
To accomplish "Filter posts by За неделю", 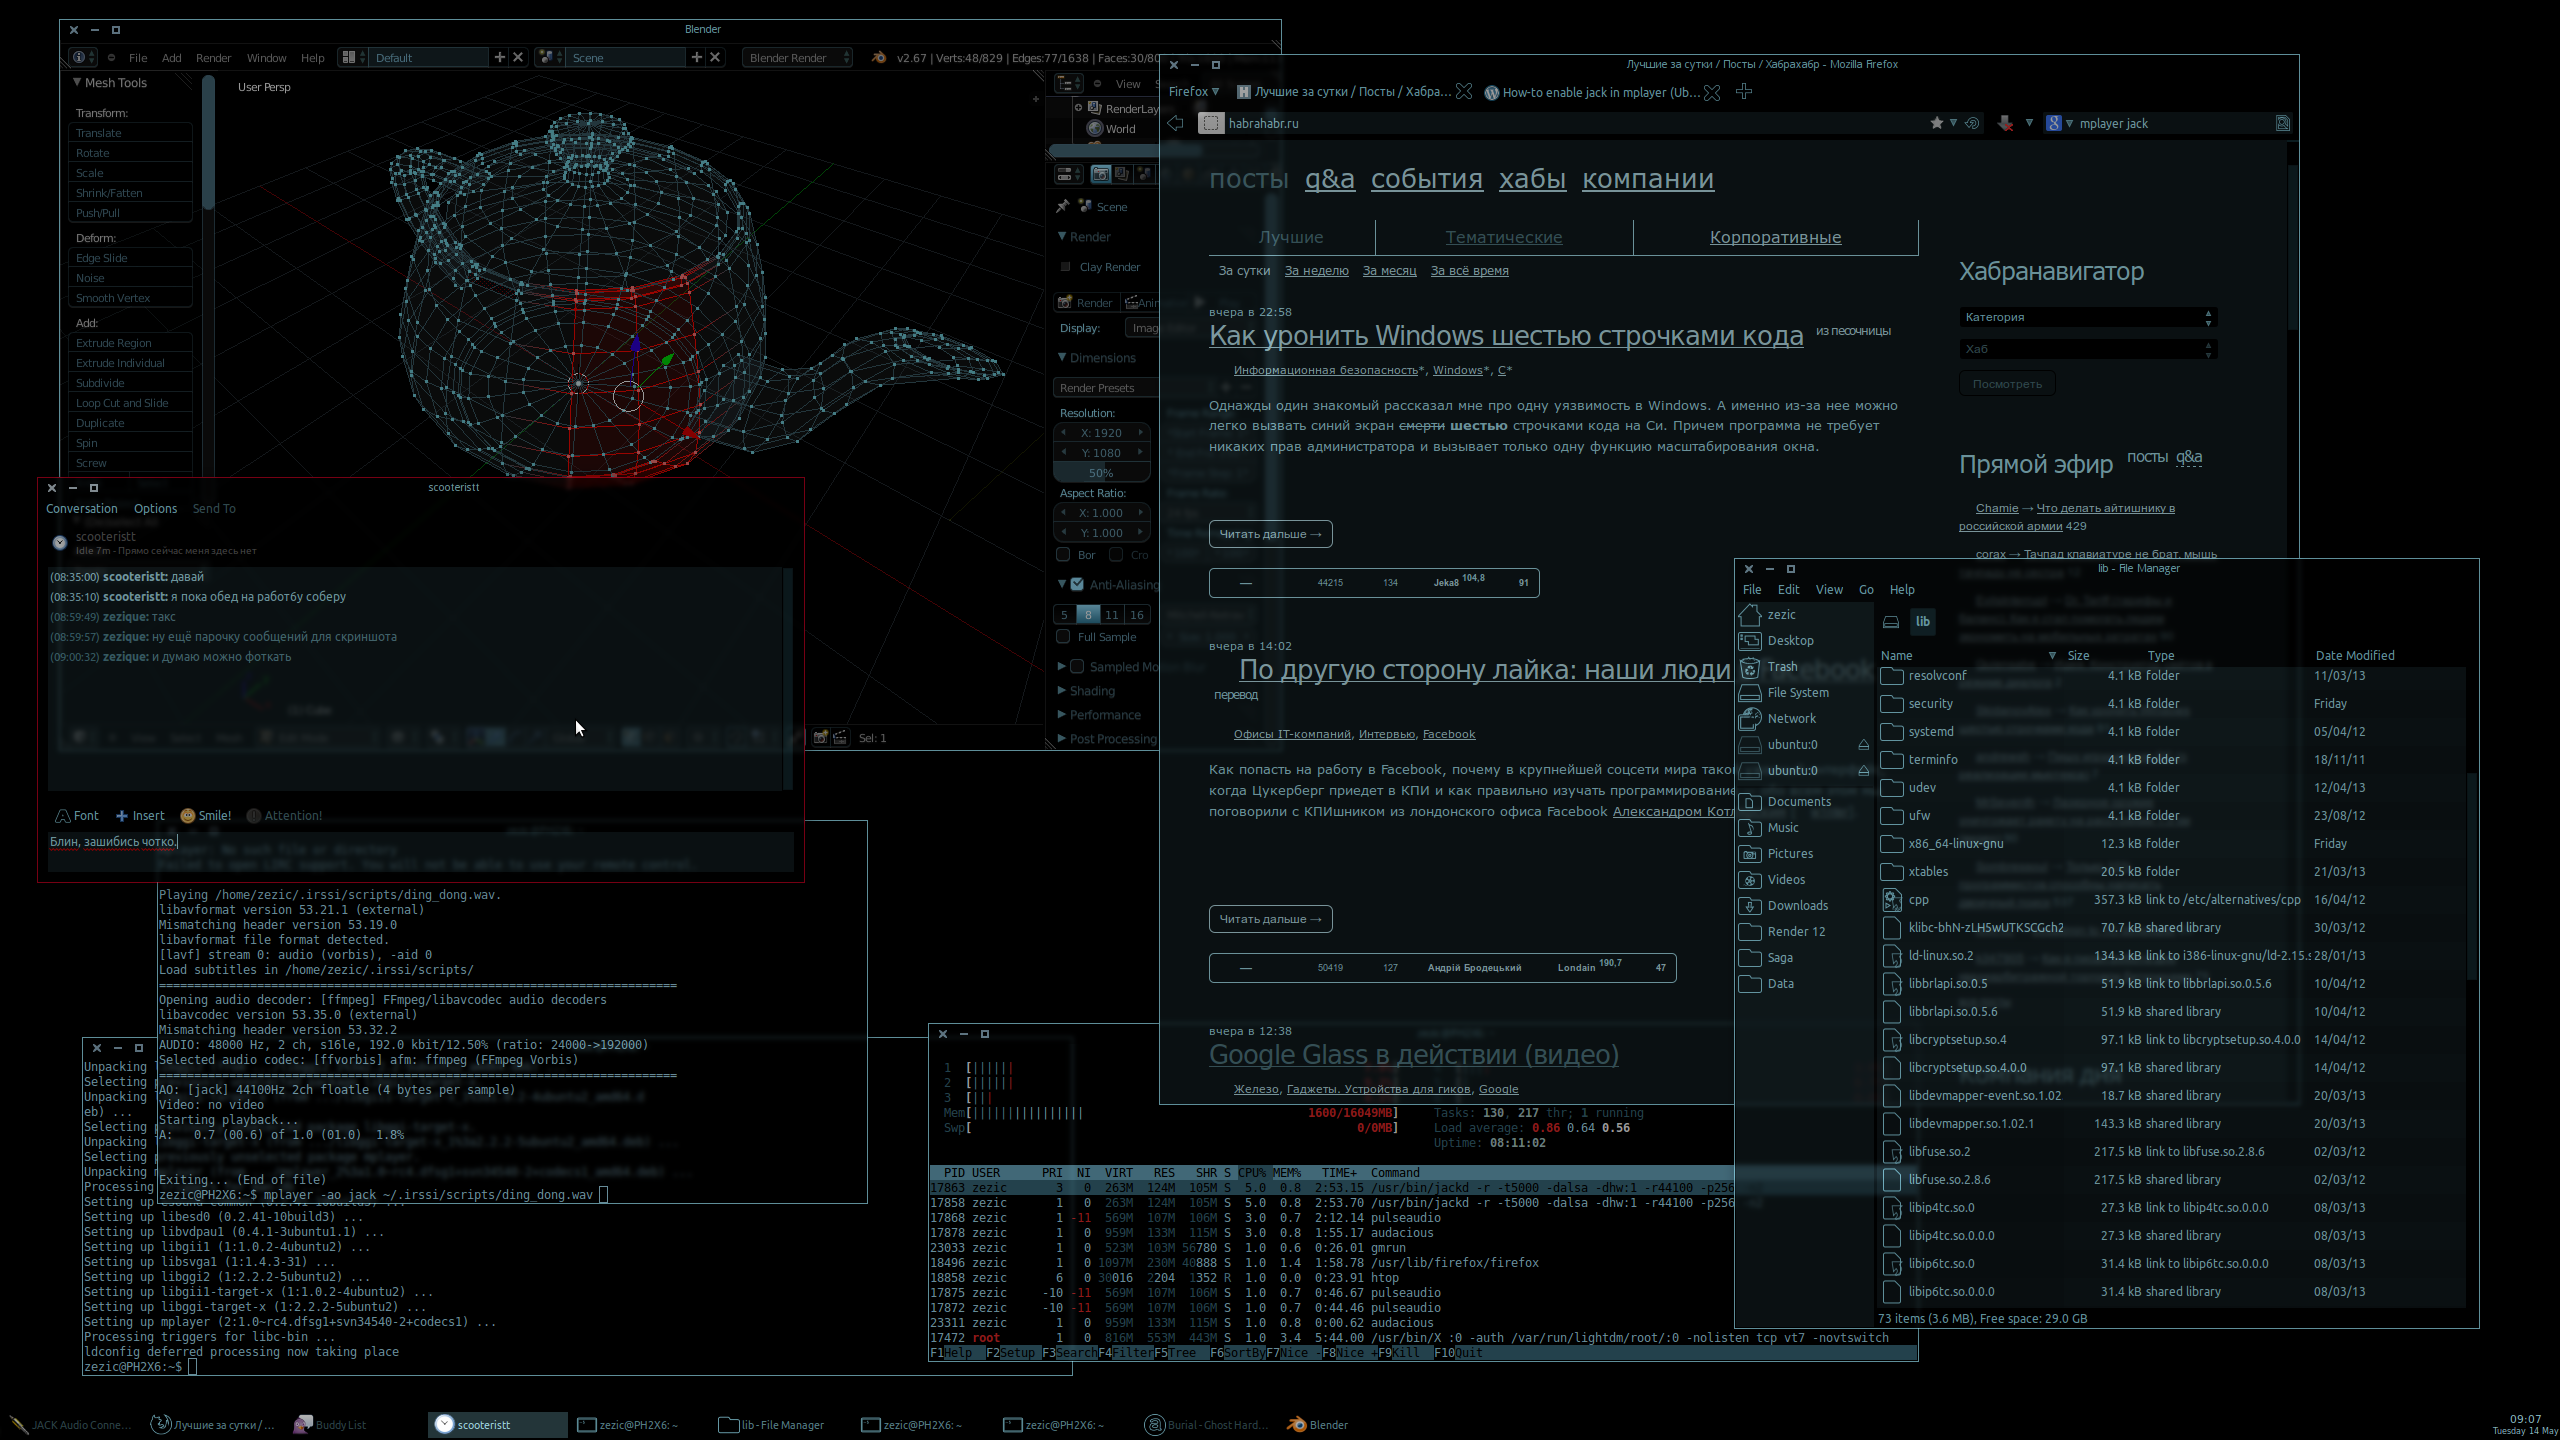I will click(x=1316, y=271).
